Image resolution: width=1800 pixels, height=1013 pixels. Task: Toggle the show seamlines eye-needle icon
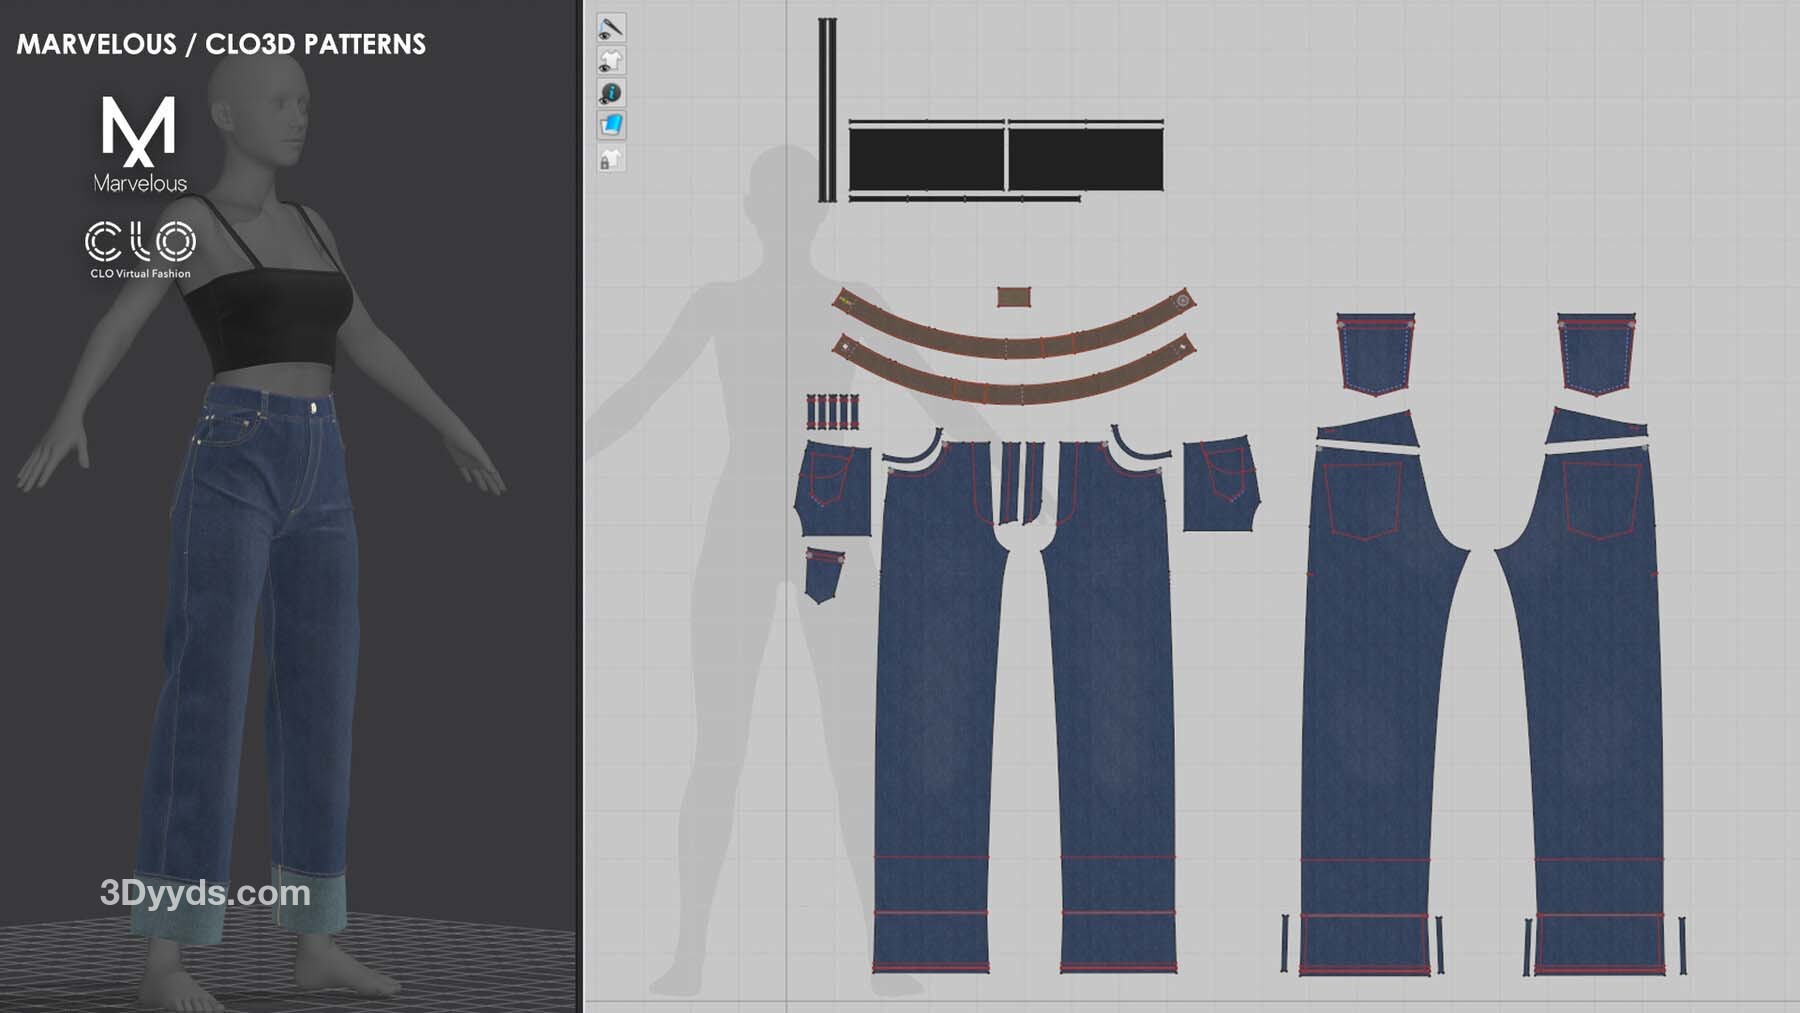[x=611, y=28]
